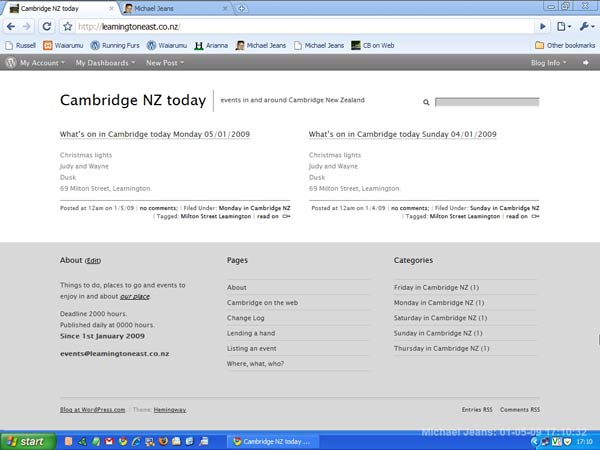Click the Cambridge NZ today site title
600x450 pixels.
pos(133,100)
